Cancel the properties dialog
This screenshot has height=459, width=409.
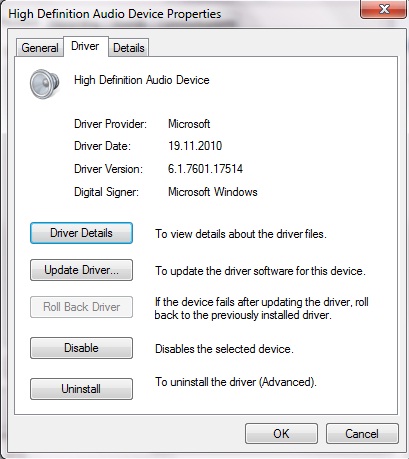(362, 434)
